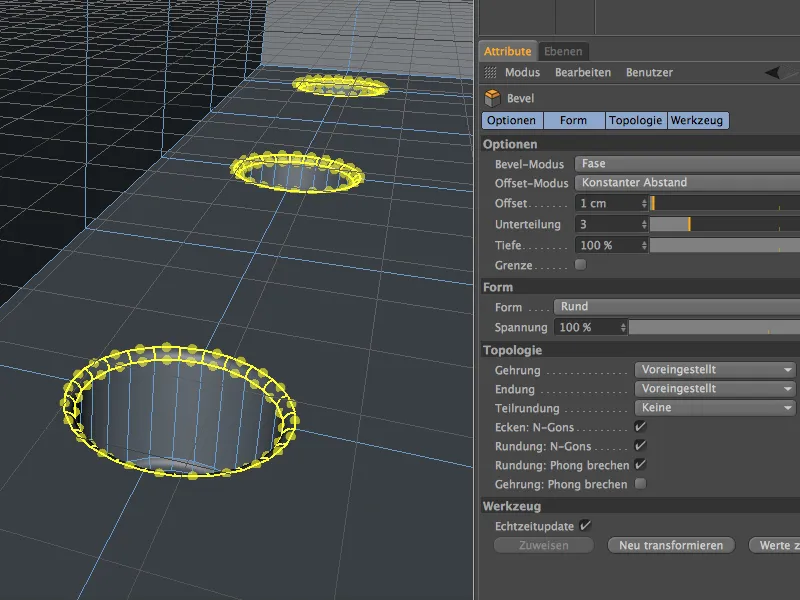This screenshot has height=600, width=800.
Task: Click the Offset stepper arrows
Action: (644, 204)
